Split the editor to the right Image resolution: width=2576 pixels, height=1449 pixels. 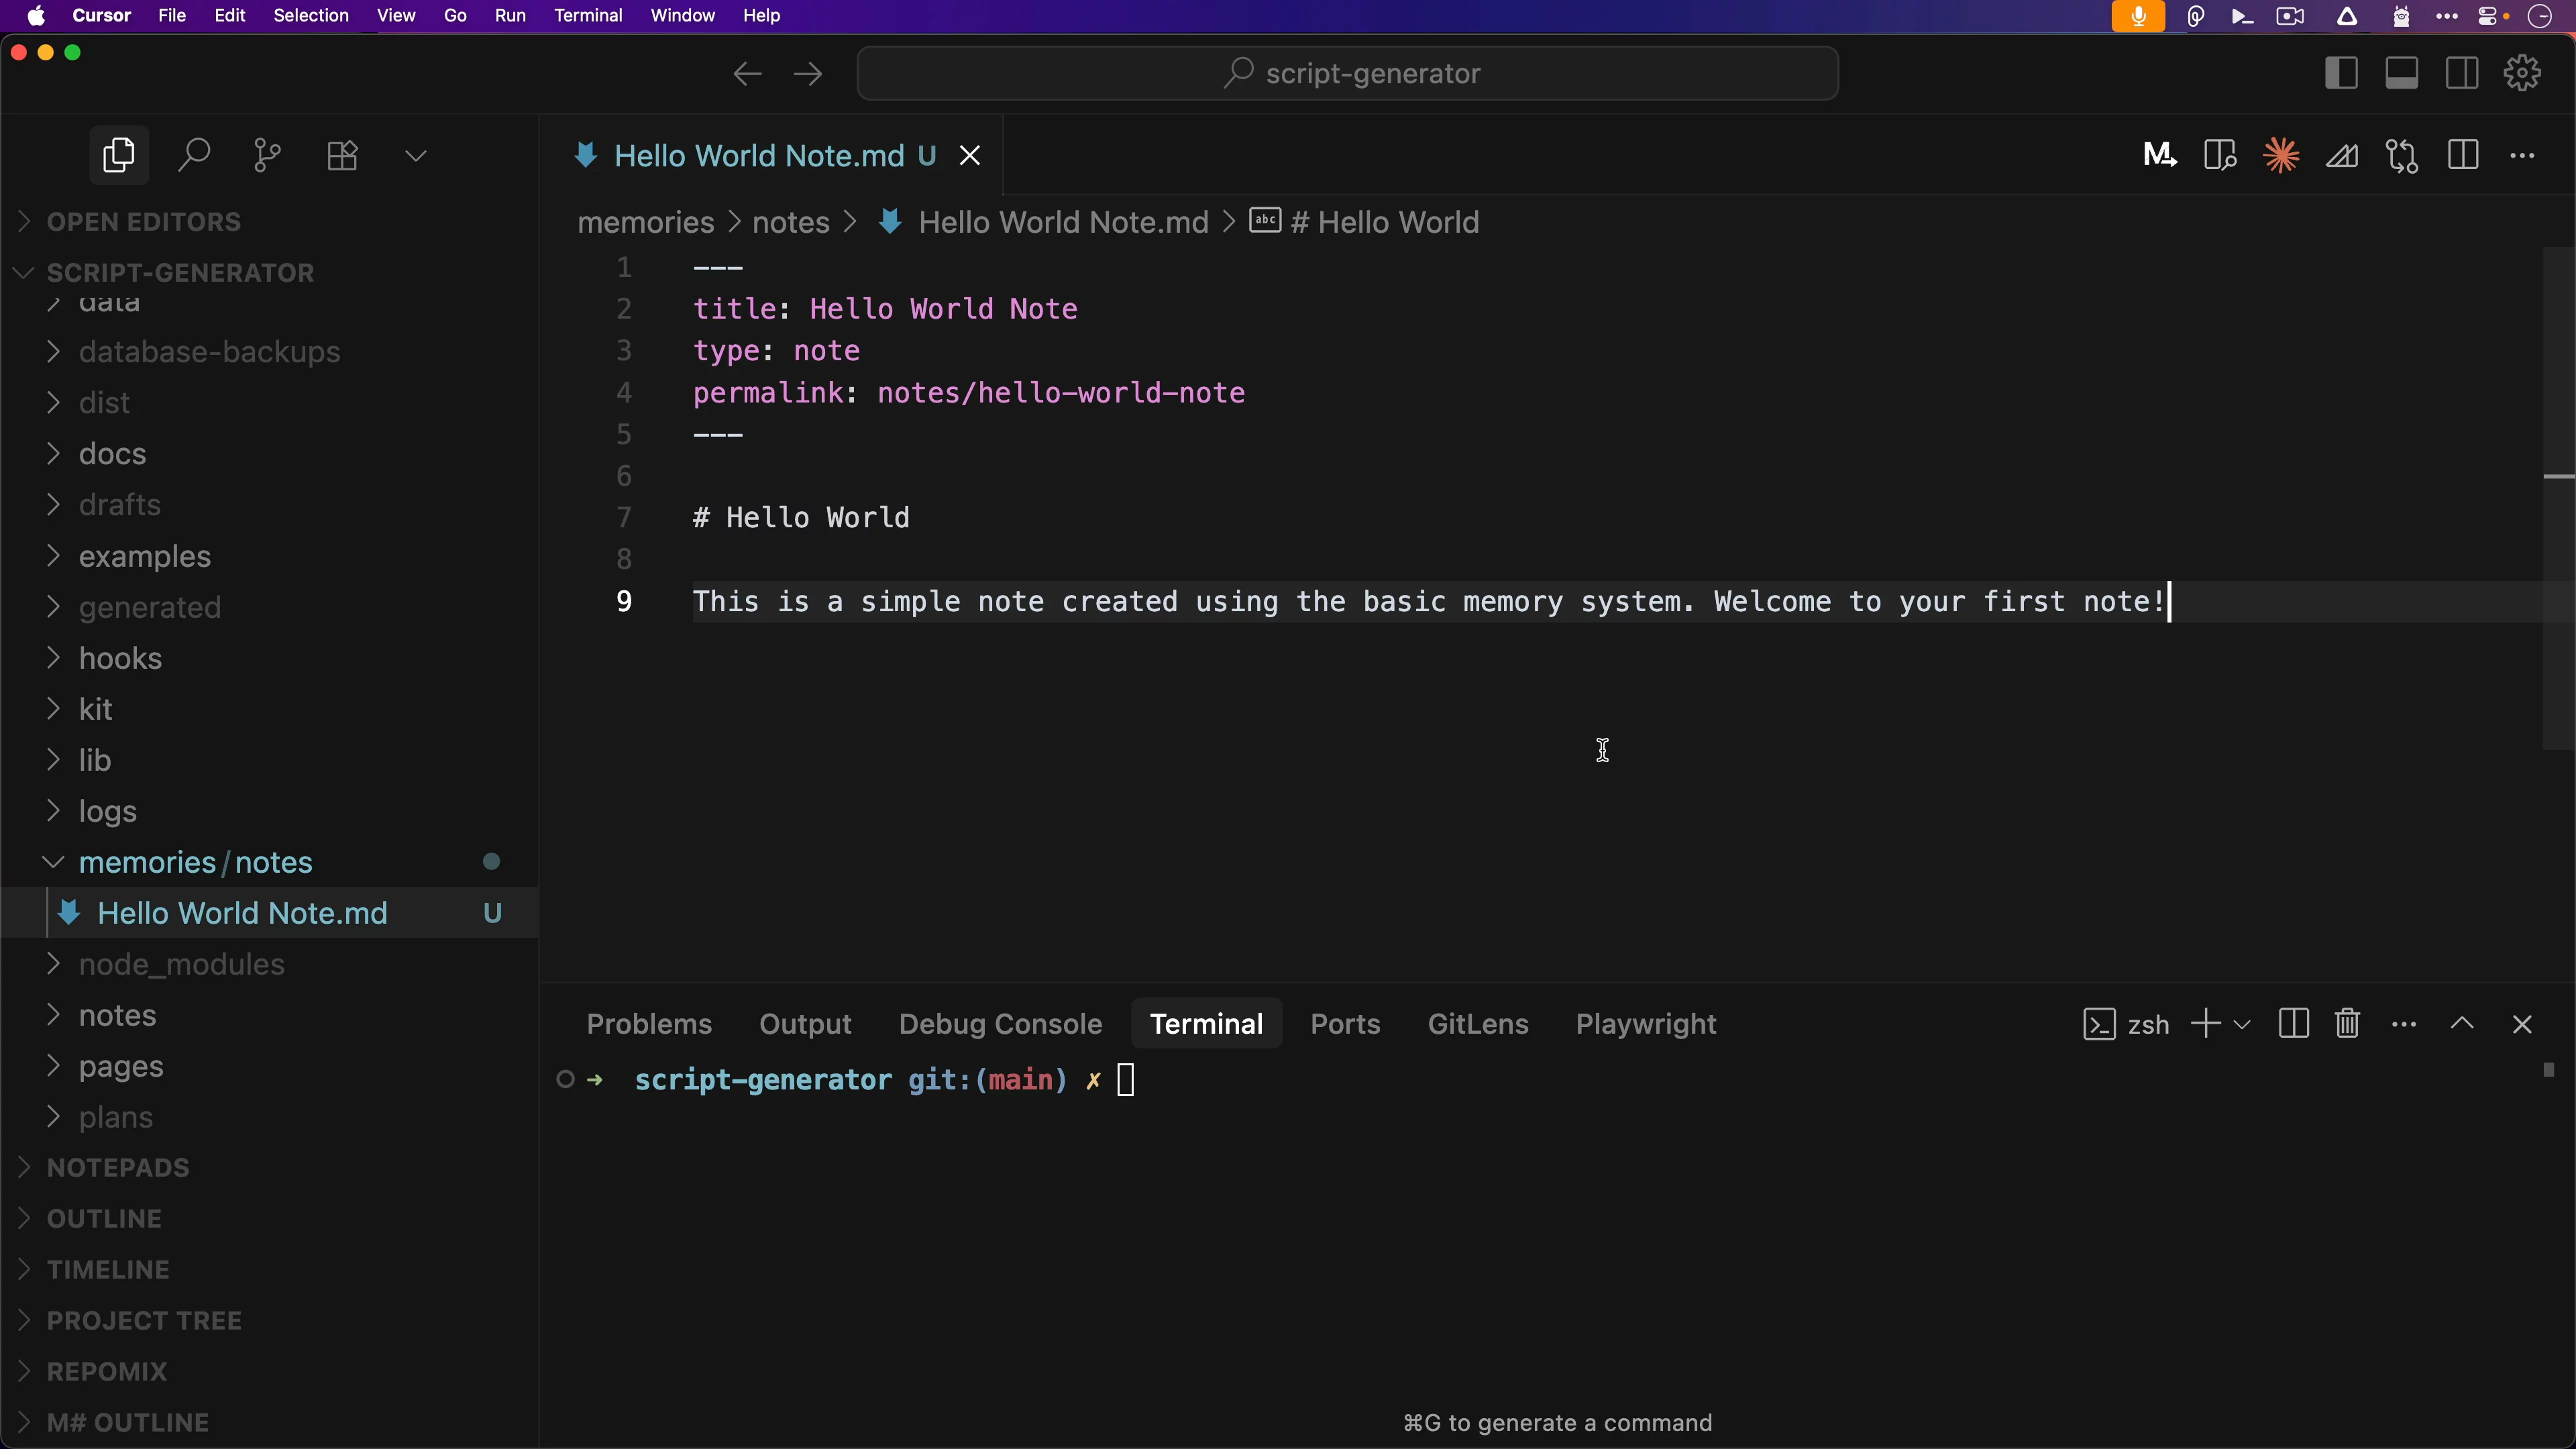pos(2463,155)
